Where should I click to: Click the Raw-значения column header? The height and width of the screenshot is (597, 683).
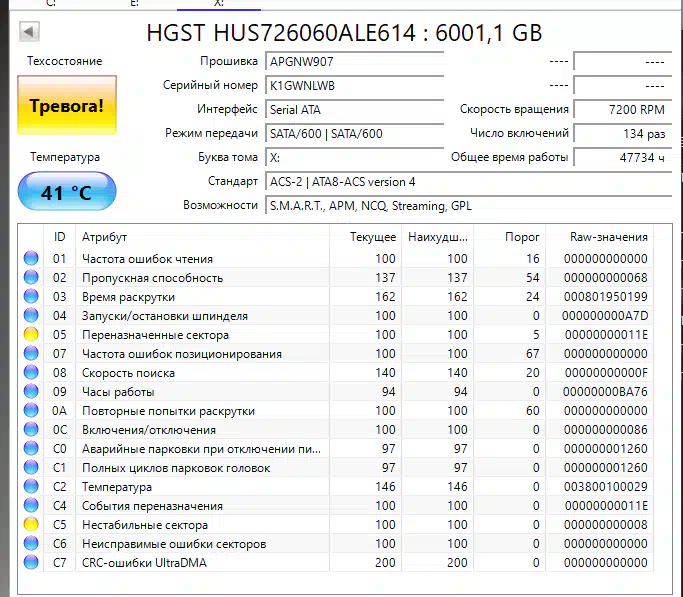click(599, 237)
